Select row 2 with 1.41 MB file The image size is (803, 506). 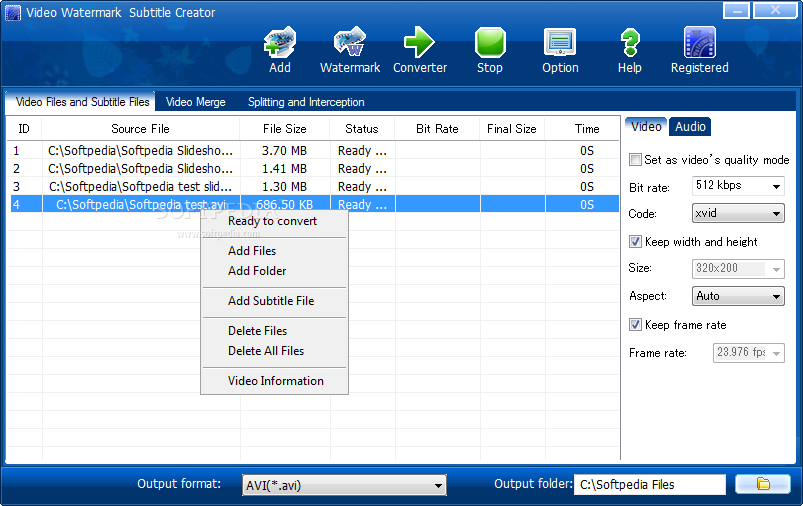point(312,168)
